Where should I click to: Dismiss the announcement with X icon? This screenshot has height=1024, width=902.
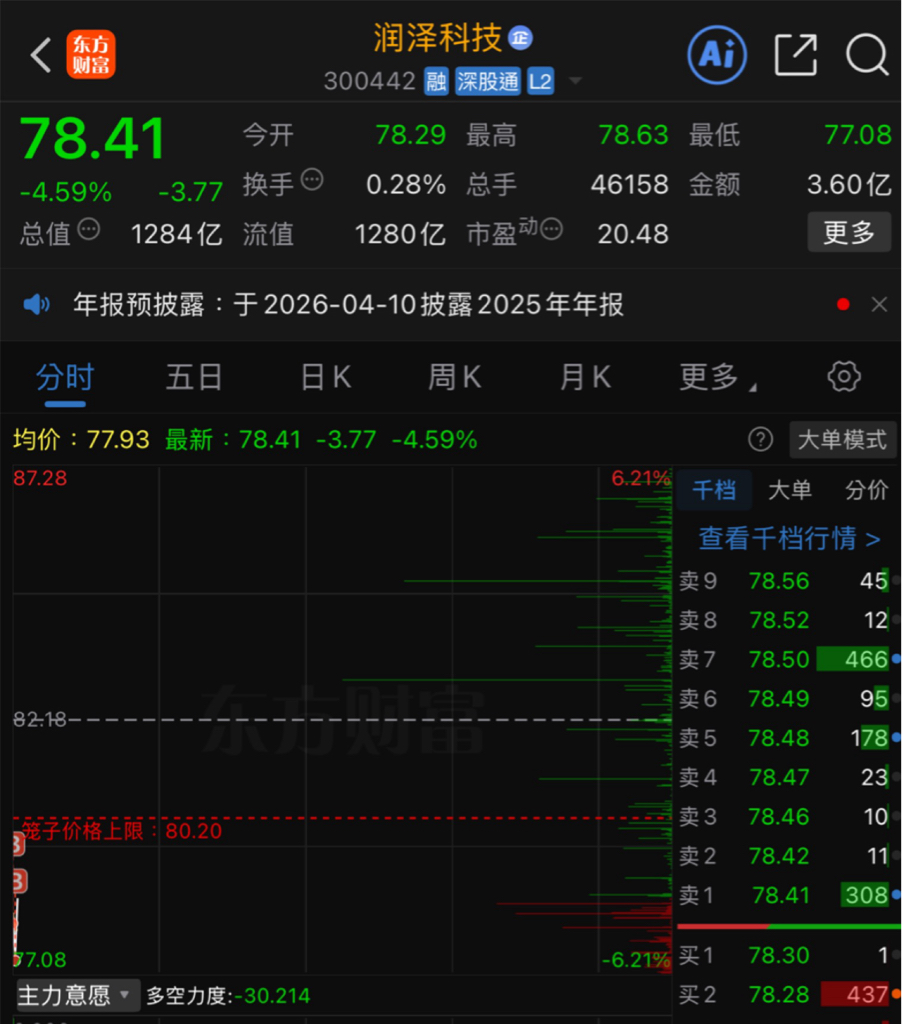click(x=879, y=304)
